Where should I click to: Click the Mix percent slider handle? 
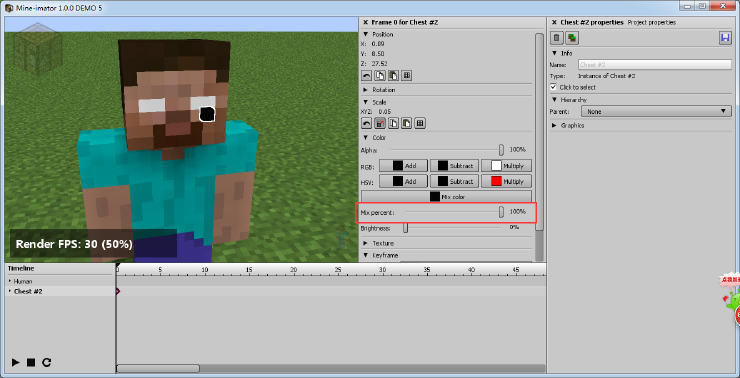[x=501, y=212]
